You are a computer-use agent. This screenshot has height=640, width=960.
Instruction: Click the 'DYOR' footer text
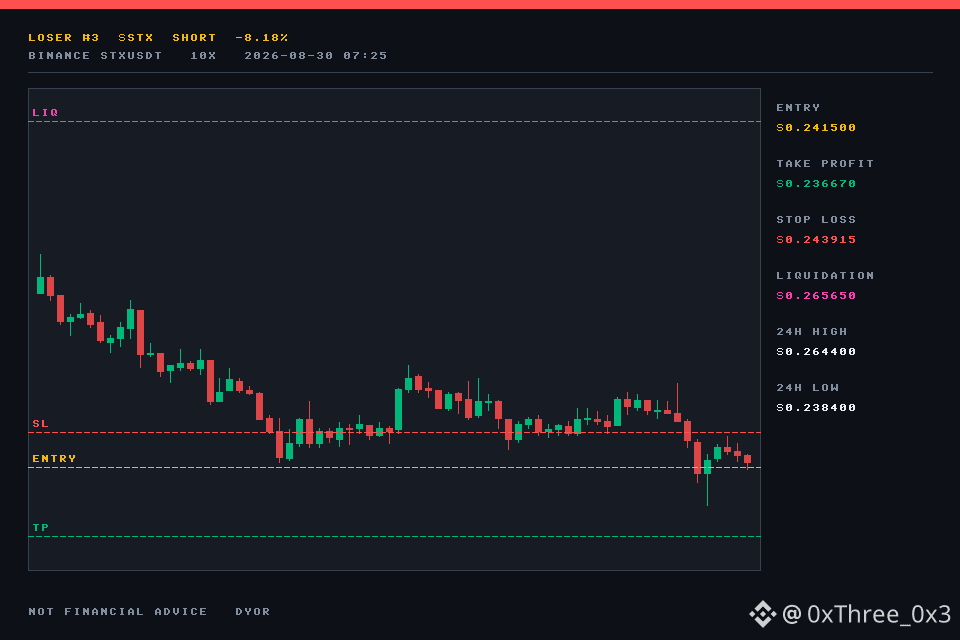(x=253, y=612)
